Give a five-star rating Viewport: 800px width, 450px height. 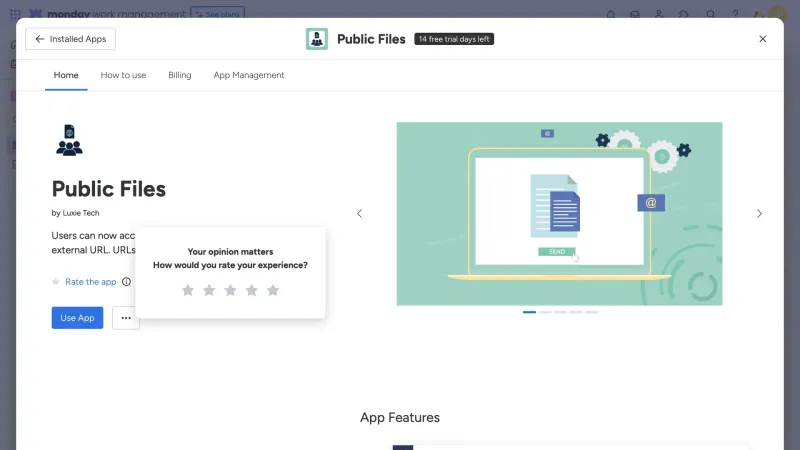click(273, 290)
